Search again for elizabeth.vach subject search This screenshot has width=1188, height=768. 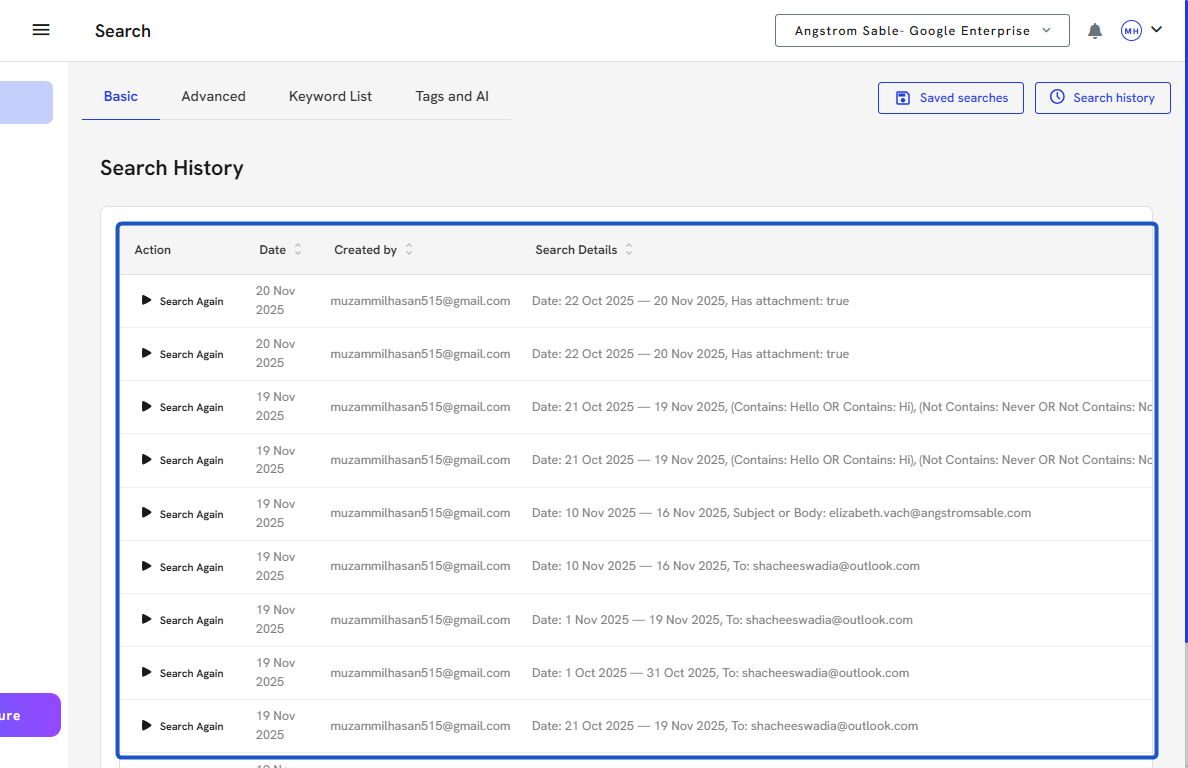coord(182,514)
